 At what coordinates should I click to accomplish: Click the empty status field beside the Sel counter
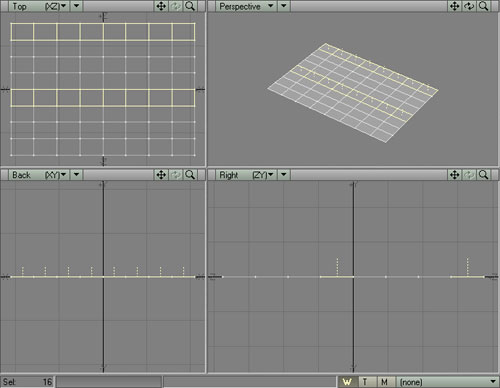(109, 382)
